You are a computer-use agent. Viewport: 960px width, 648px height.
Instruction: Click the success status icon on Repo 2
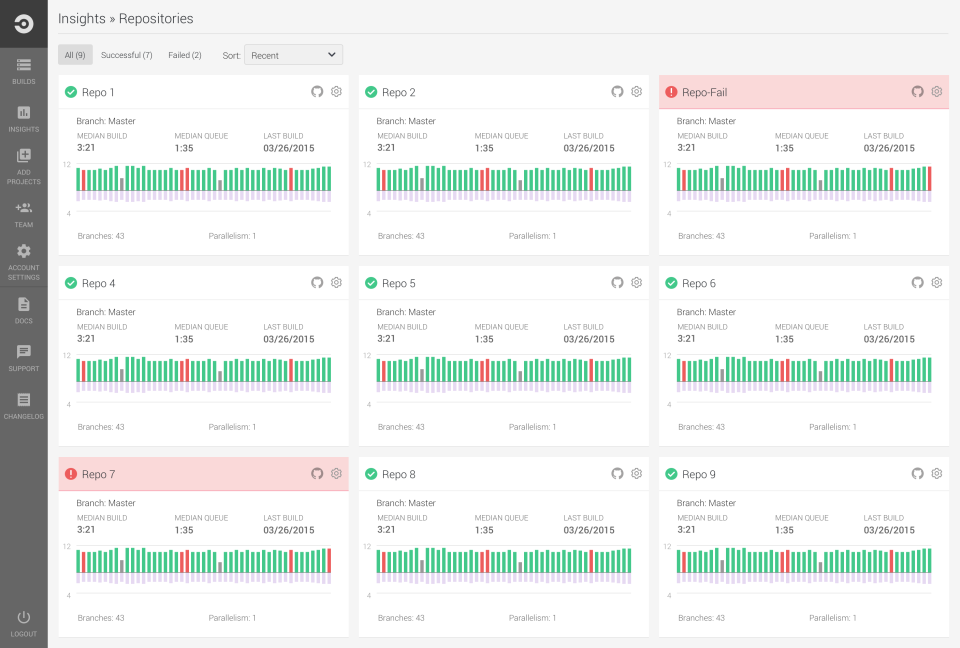coord(371,91)
